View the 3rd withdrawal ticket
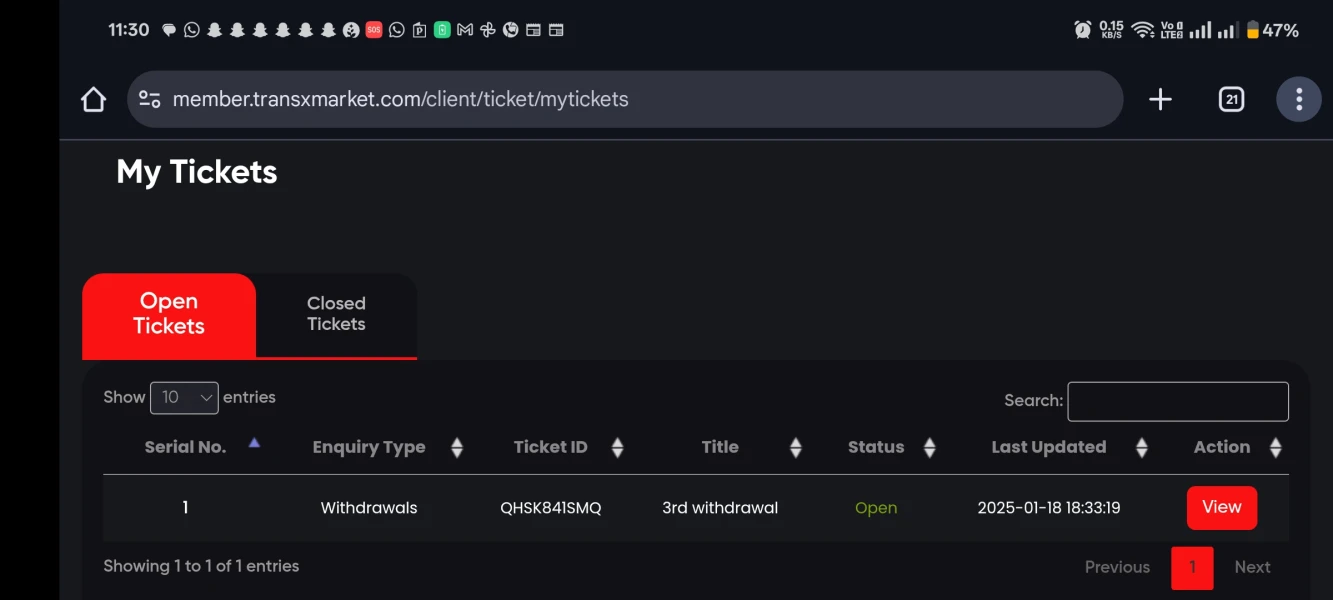Image resolution: width=1333 pixels, height=600 pixels. pos(1221,508)
